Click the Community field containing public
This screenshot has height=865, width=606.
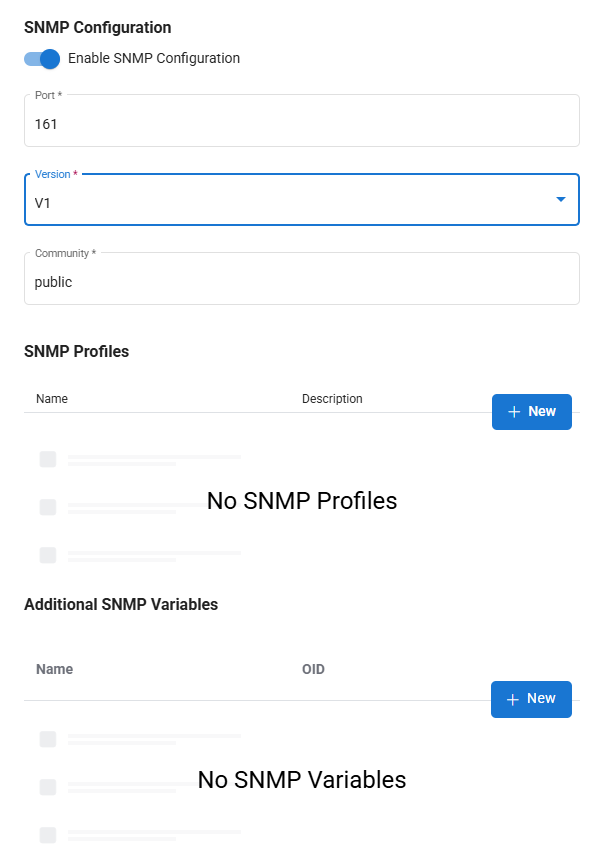point(301,282)
